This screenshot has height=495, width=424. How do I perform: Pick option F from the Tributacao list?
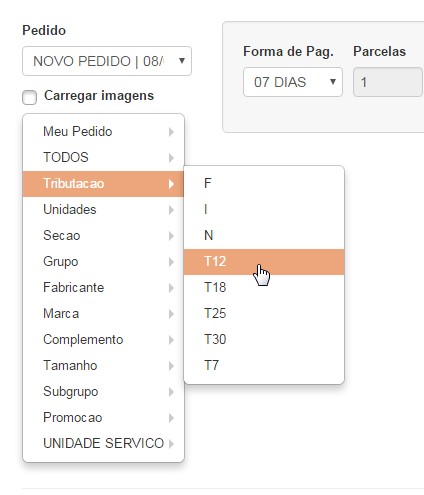264,183
